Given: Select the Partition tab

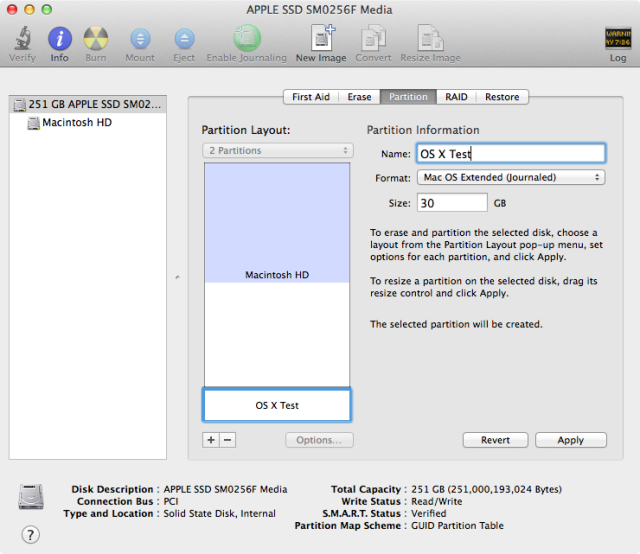Looking at the screenshot, I should pyautogui.click(x=408, y=97).
